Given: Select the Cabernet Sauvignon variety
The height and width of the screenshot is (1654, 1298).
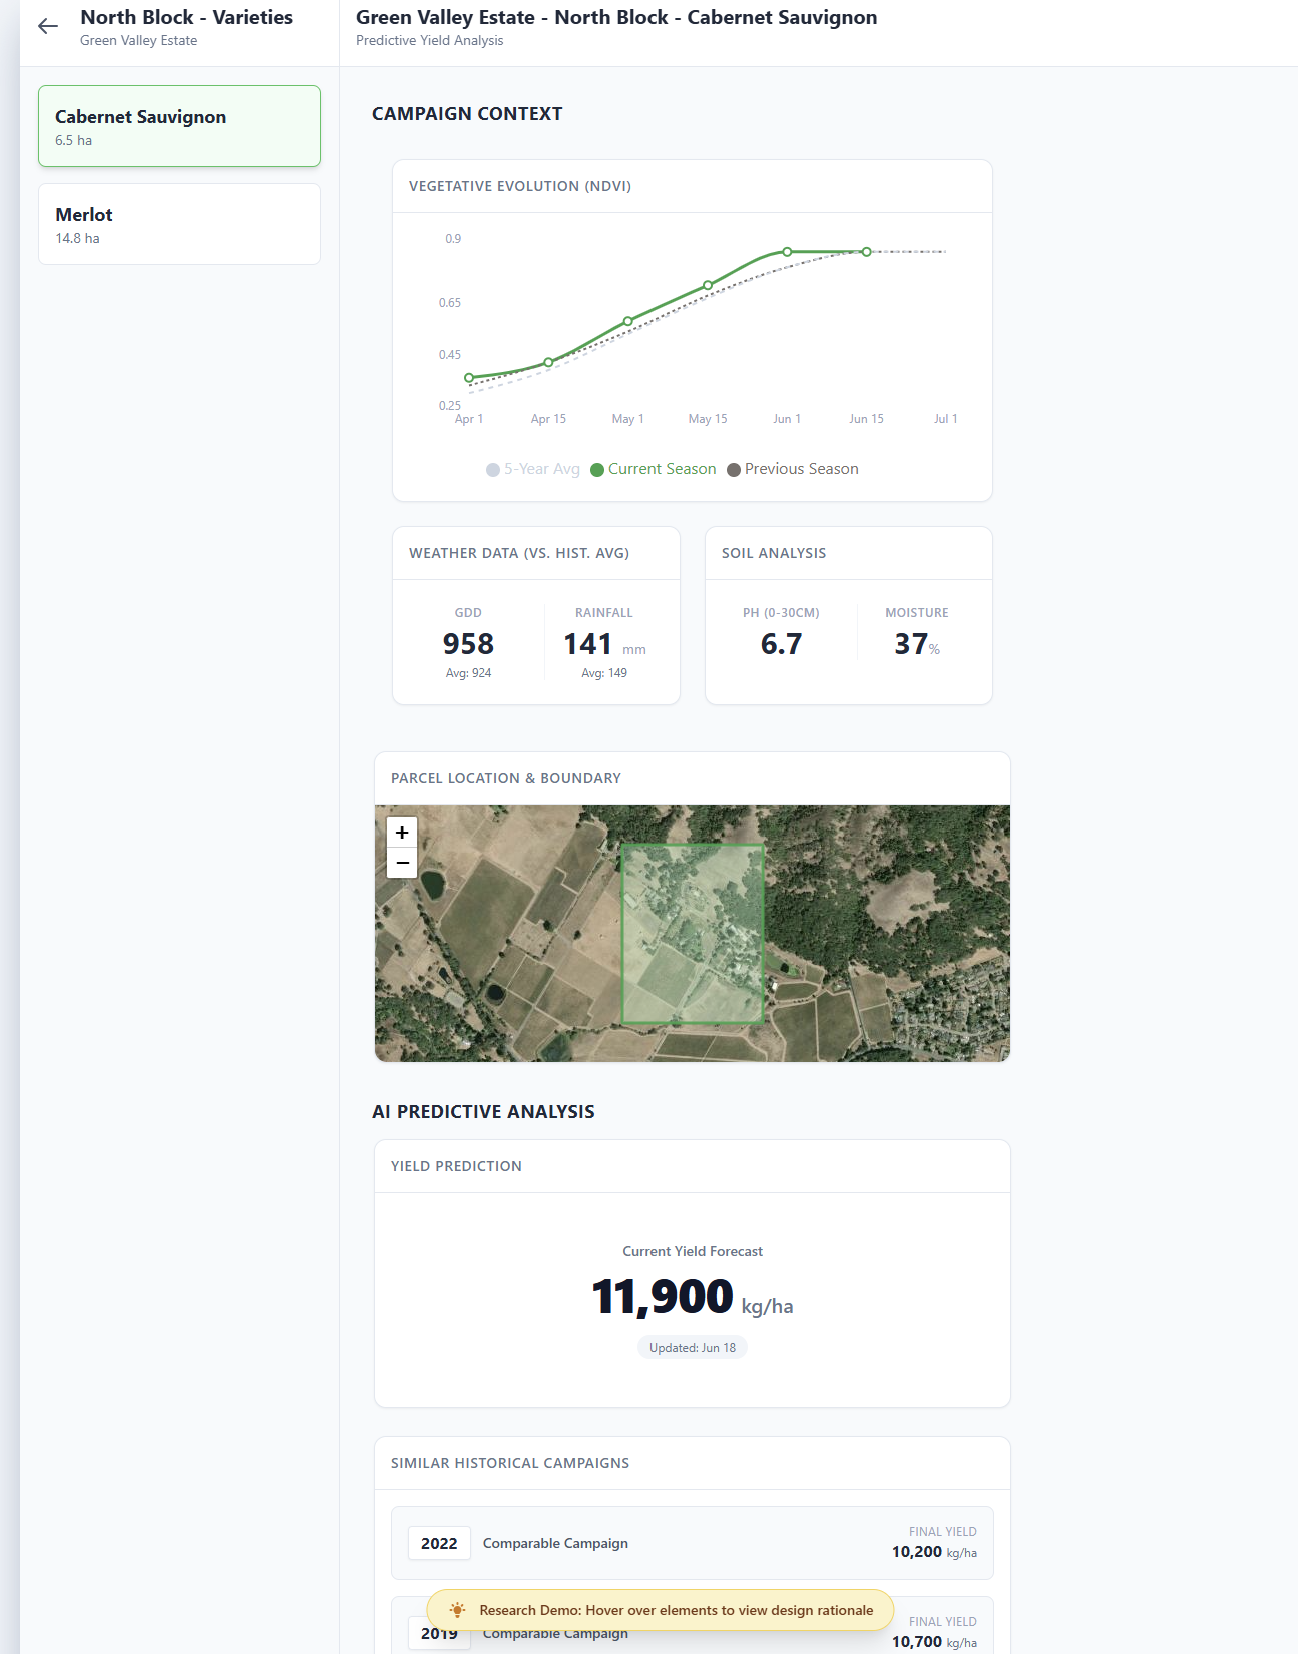Looking at the screenshot, I should 179,126.
